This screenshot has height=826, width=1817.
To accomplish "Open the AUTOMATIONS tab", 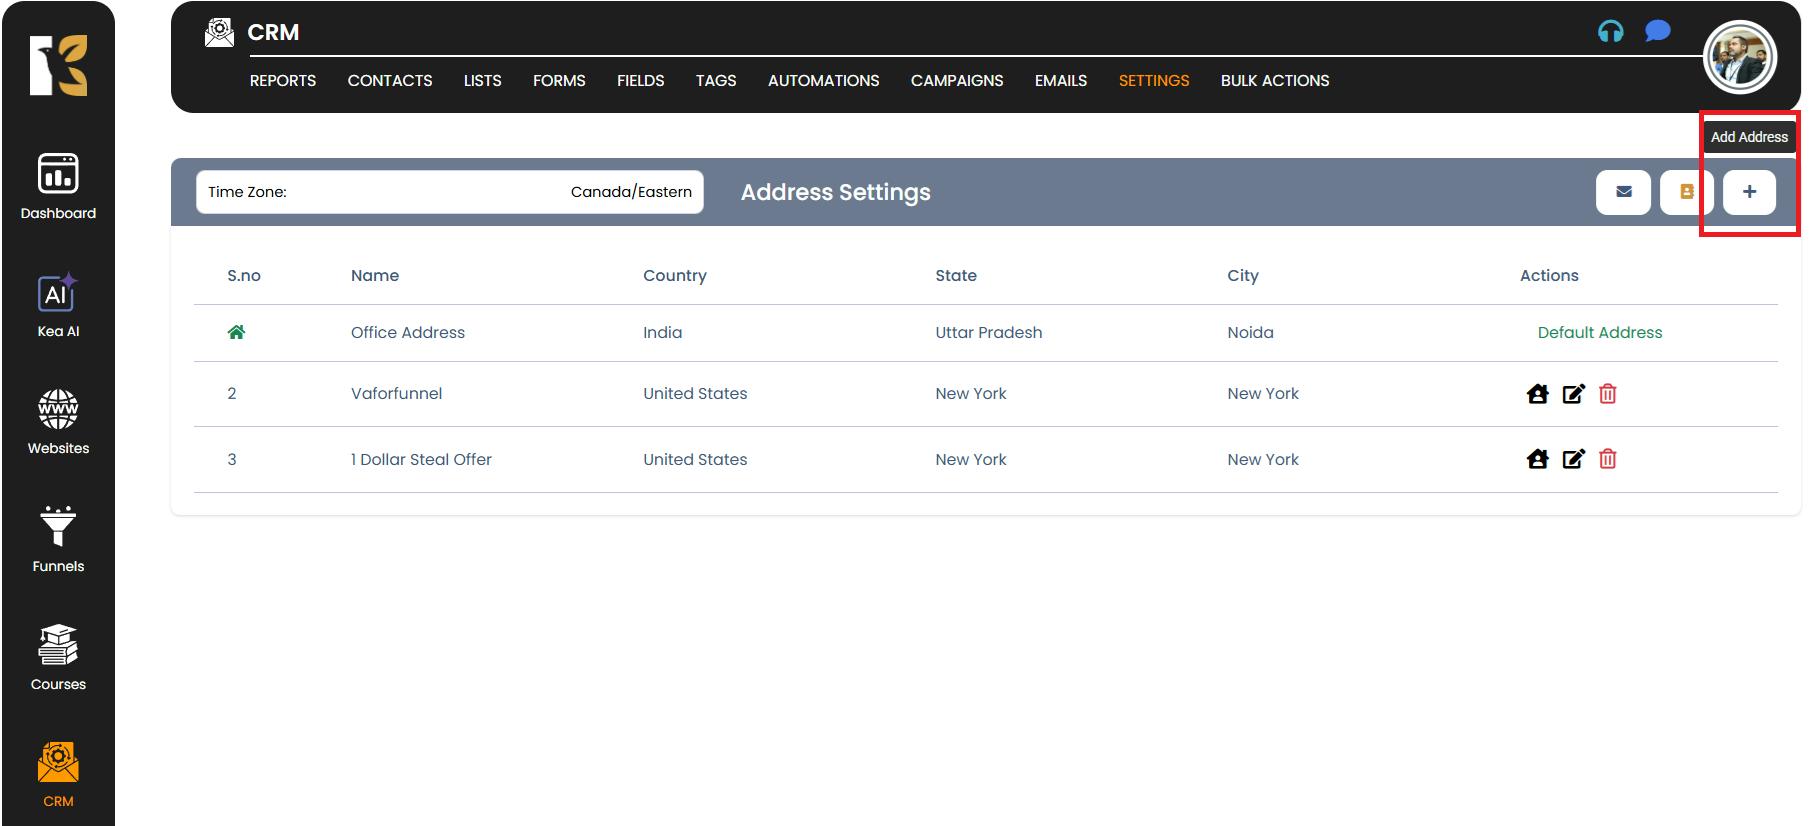I will click(x=823, y=81).
